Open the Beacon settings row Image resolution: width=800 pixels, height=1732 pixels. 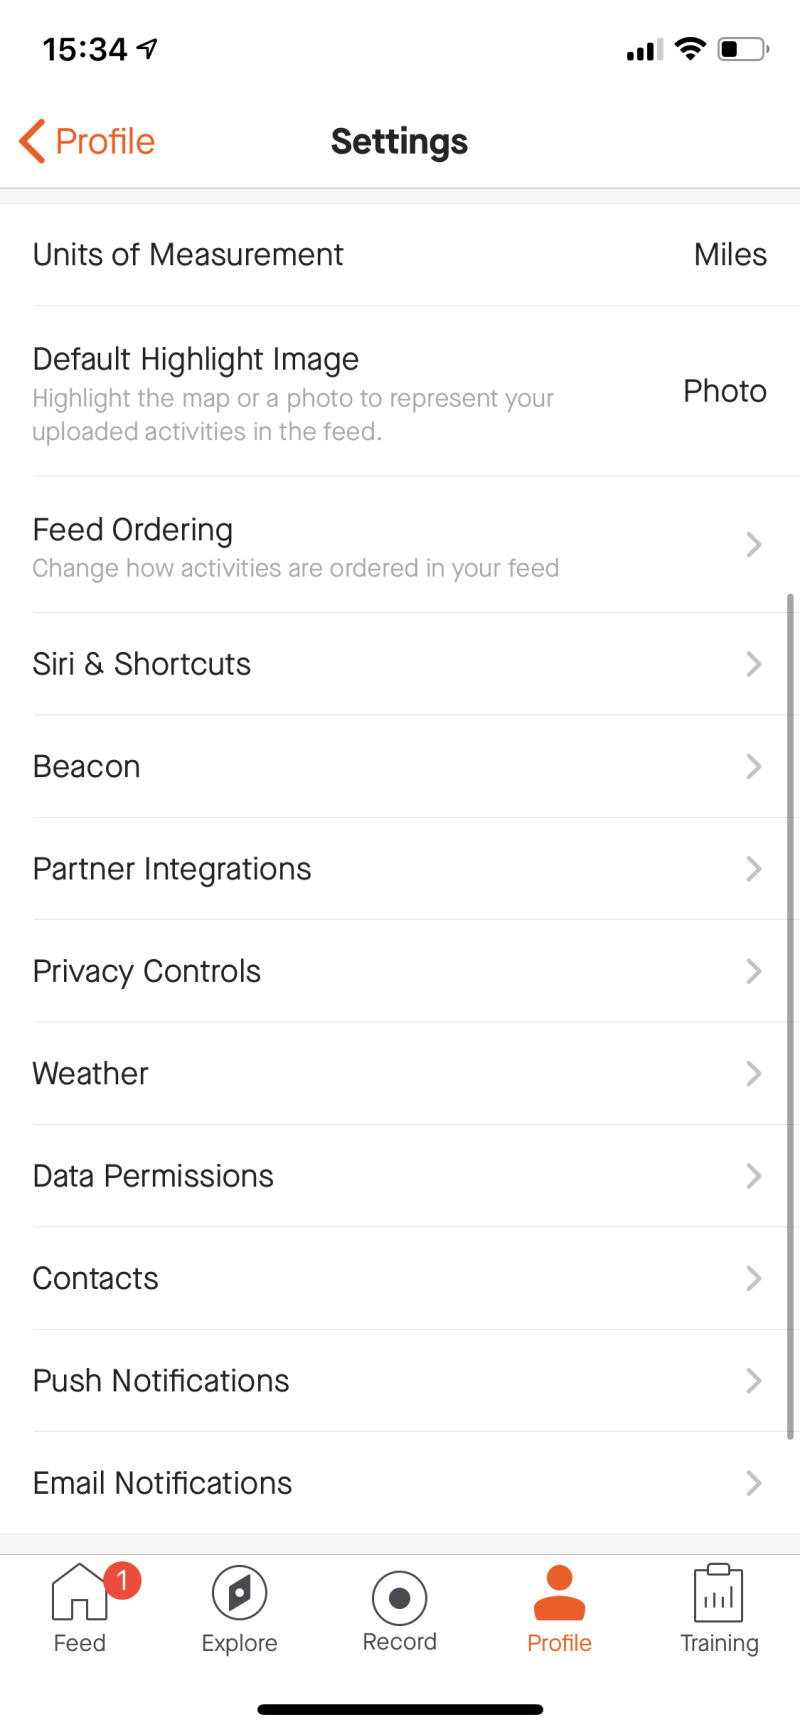[x=400, y=767]
